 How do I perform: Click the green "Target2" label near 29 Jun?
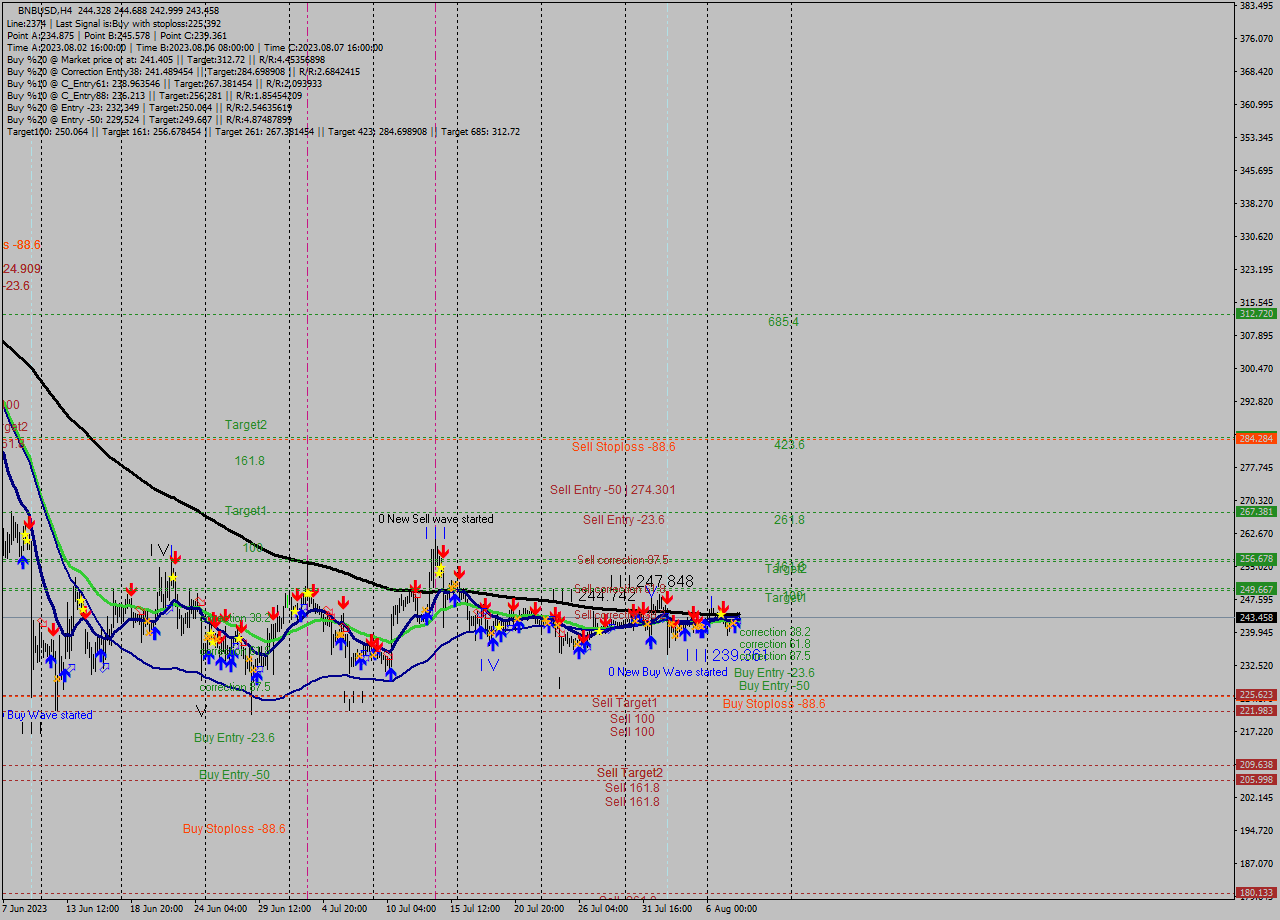[245, 424]
